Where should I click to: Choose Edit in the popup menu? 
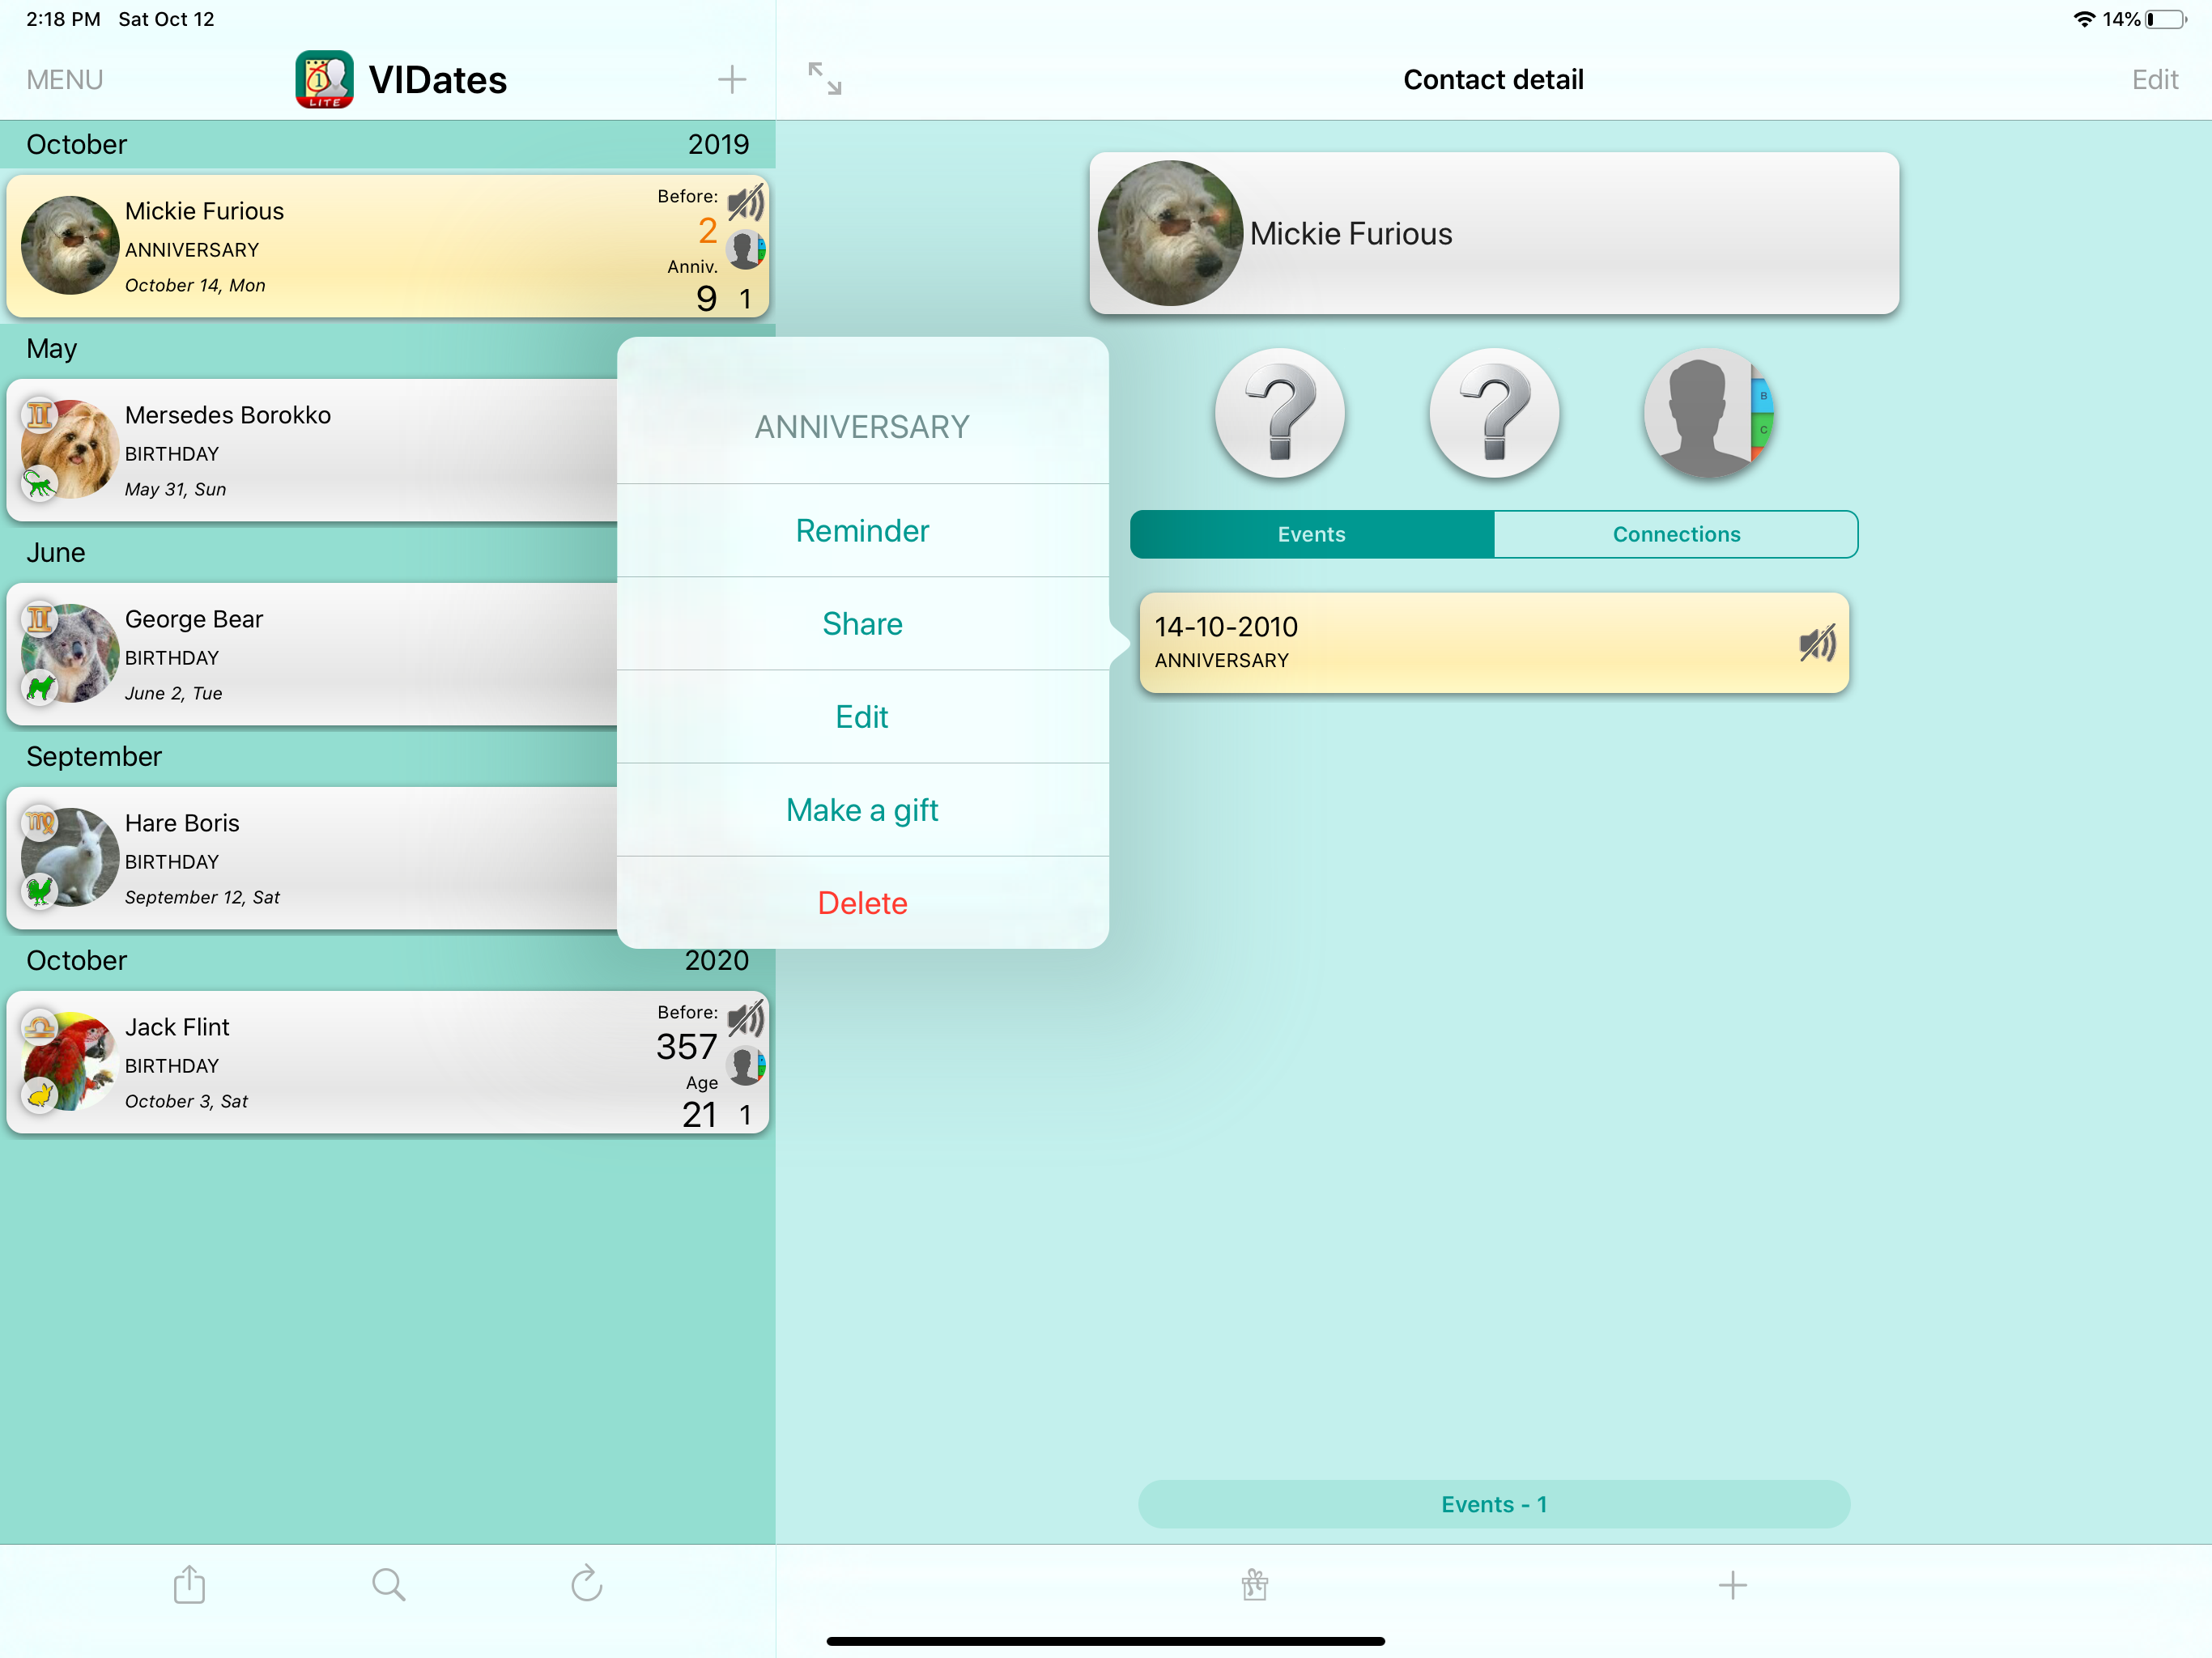(862, 717)
